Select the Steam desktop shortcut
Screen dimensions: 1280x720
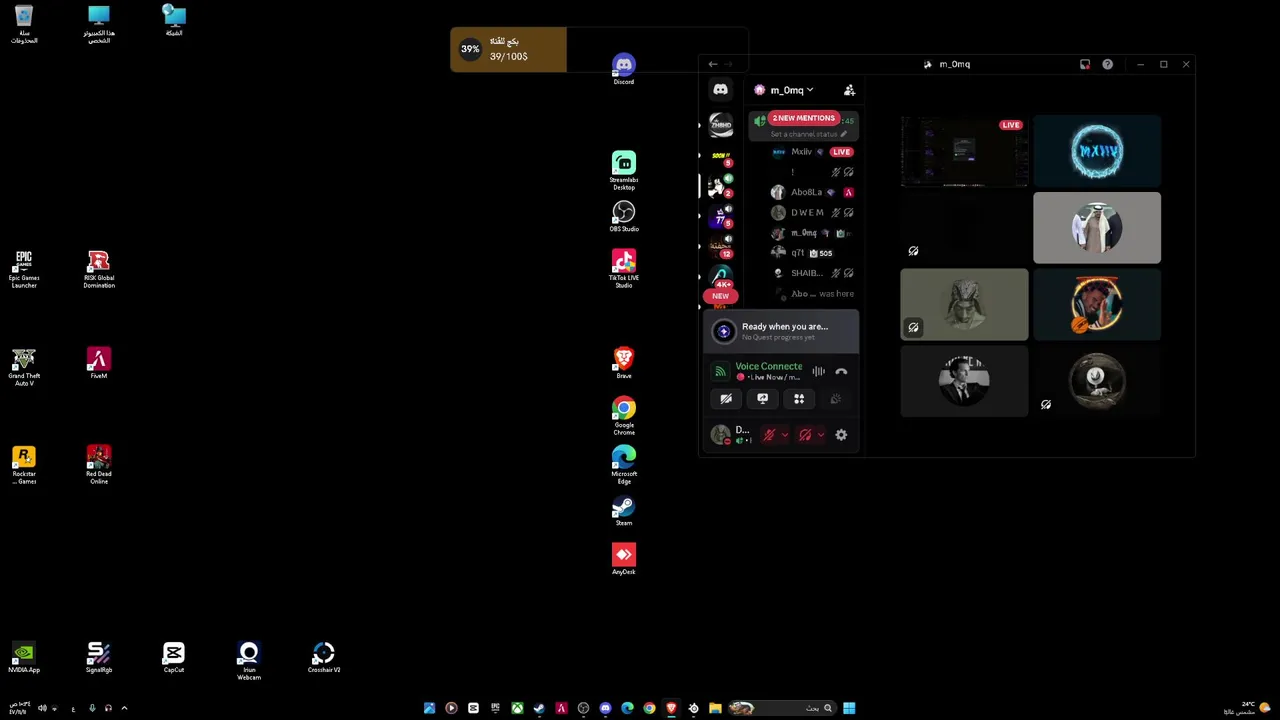624,510
